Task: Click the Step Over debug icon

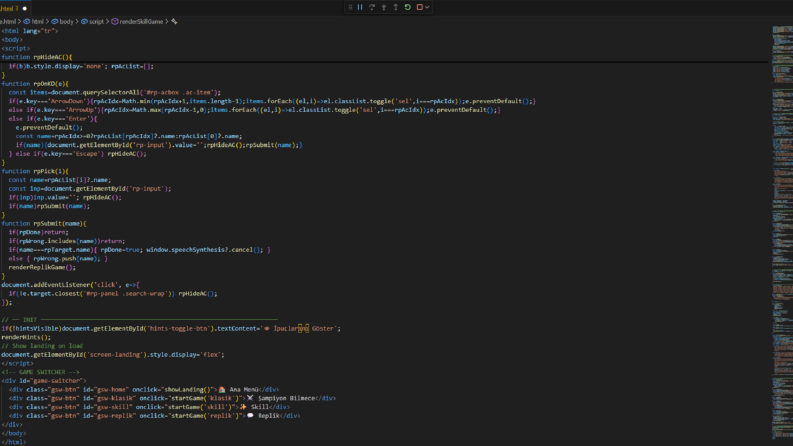Action: click(x=372, y=7)
